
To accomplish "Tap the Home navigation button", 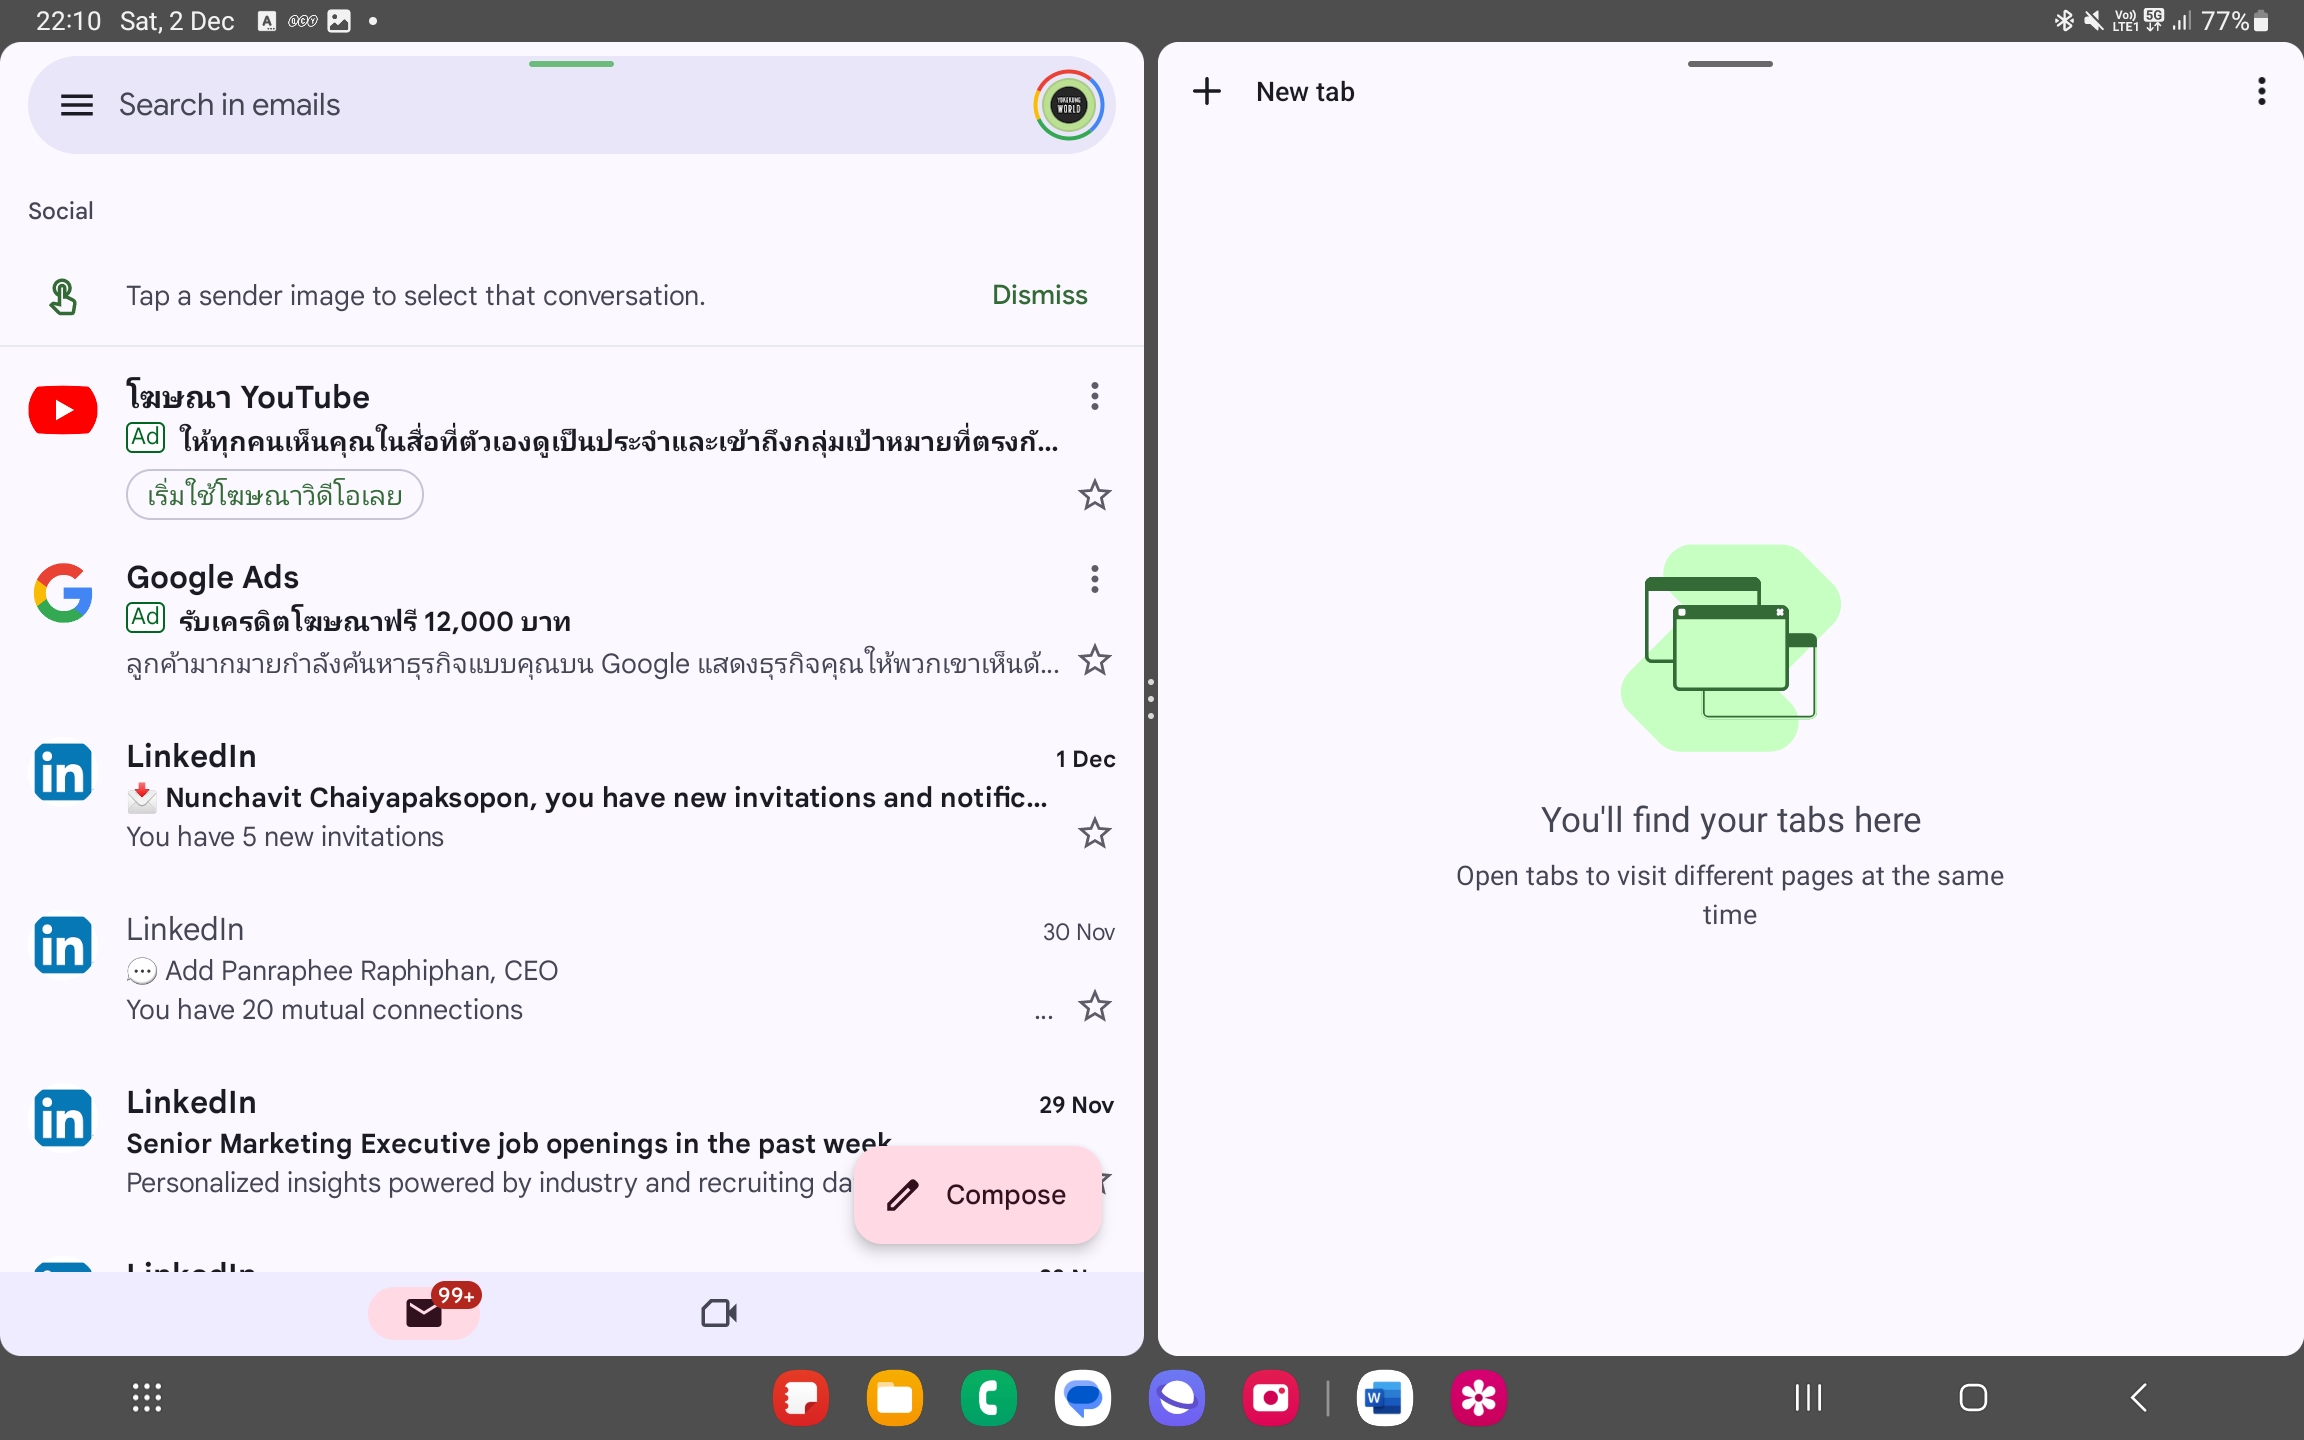I will [1973, 1397].
